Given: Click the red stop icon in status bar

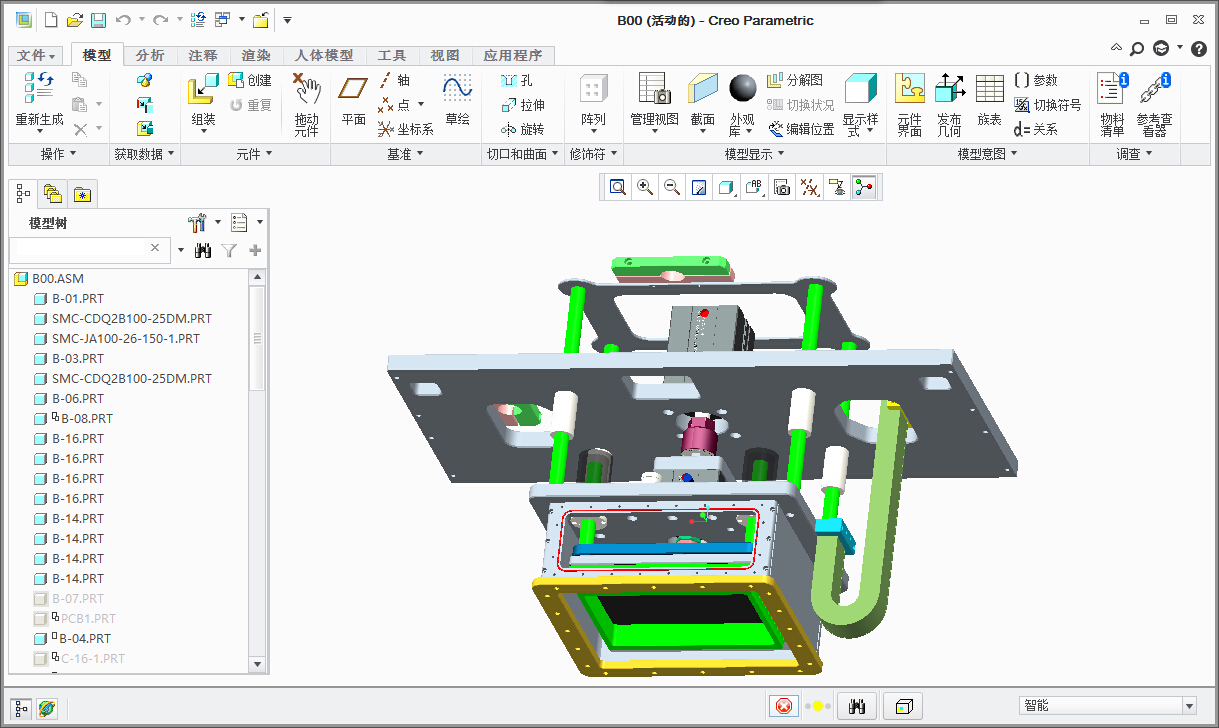Looking at the screenshot, I should click(784, 706).
